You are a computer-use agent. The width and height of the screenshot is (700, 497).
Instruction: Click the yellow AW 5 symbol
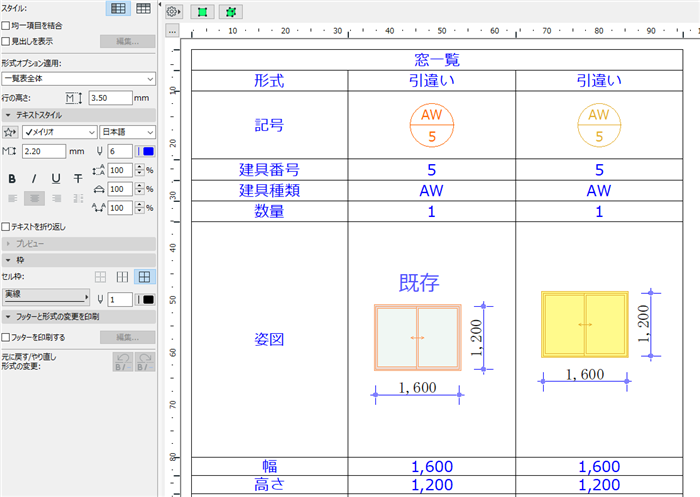point(599,125)
